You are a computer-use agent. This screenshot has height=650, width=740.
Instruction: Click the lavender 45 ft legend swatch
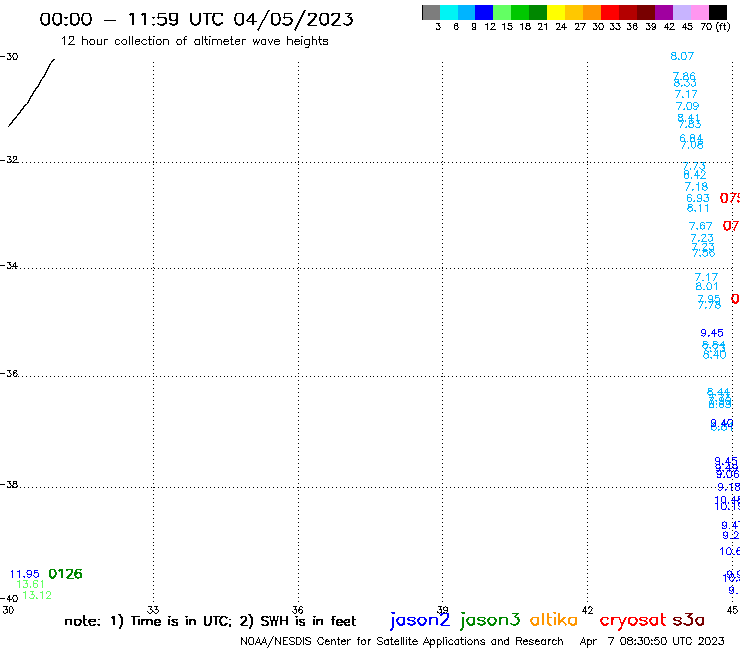[682, 12]
